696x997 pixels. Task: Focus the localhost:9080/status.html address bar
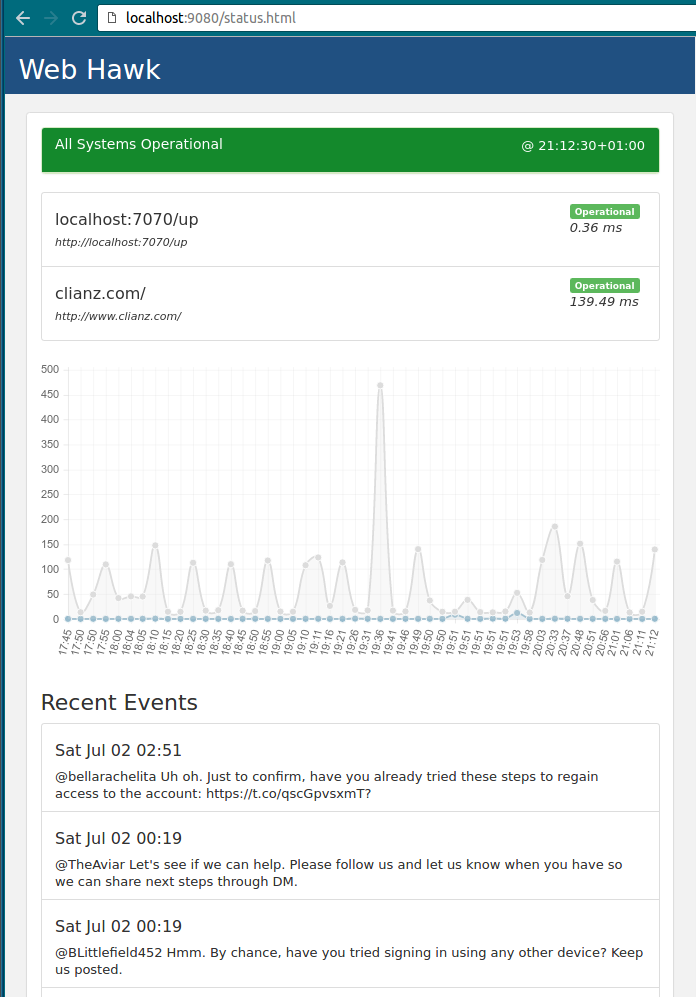pyautogui.click(x=397, y=18)
